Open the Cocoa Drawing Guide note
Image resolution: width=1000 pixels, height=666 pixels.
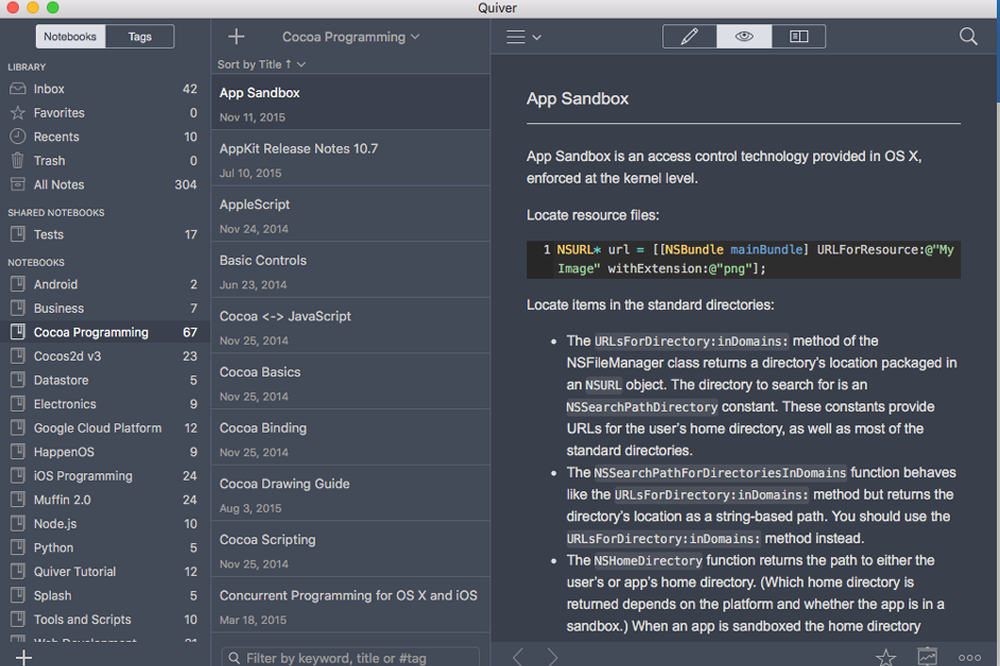coord(350,493)
